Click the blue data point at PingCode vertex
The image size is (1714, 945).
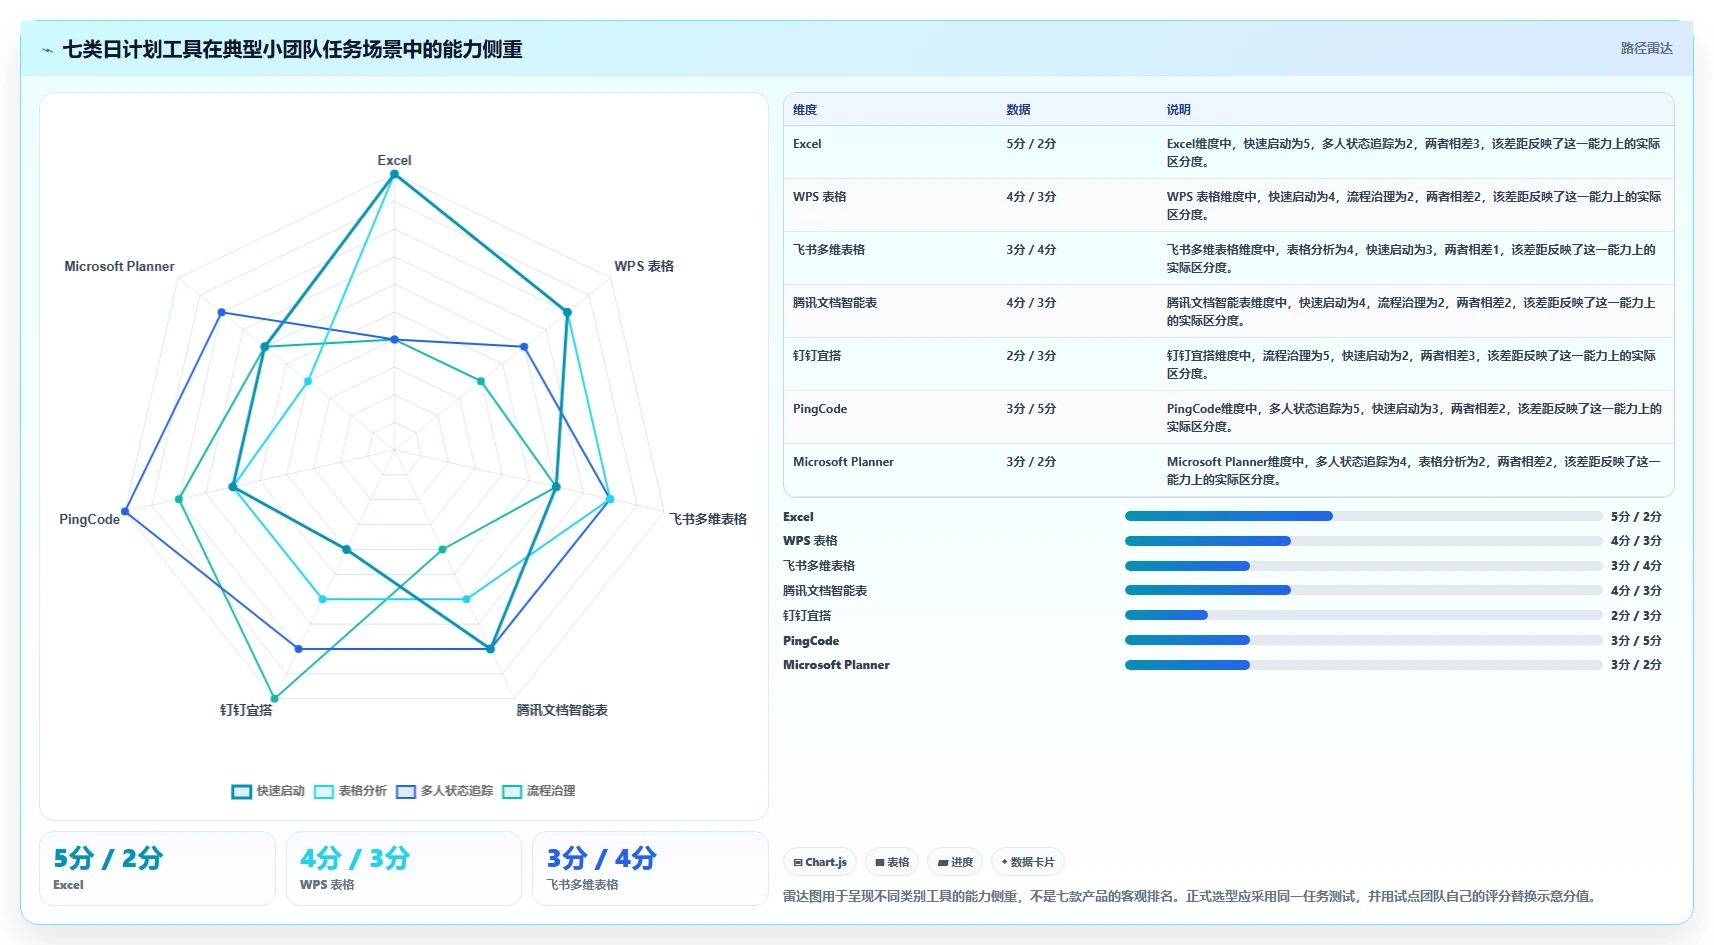tap(125, 512)
